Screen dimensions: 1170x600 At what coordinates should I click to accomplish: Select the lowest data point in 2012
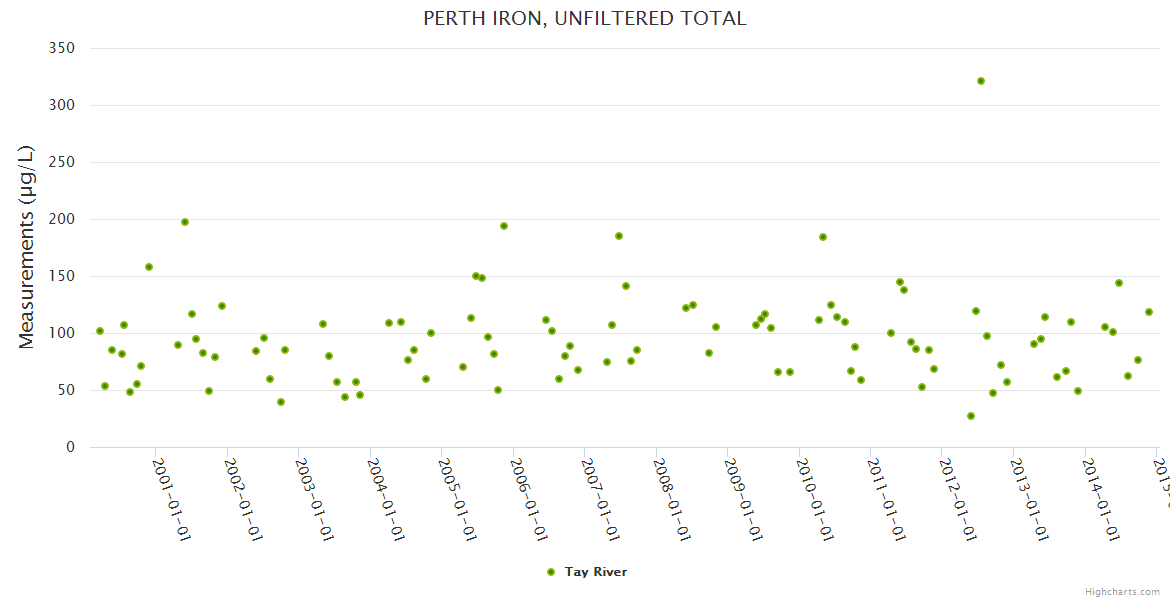click(x=971, y=416)
